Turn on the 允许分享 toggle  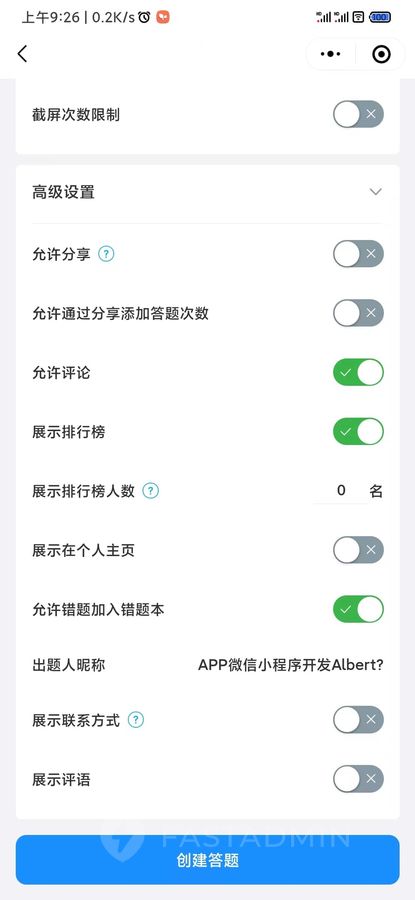[x=358, y=254]
